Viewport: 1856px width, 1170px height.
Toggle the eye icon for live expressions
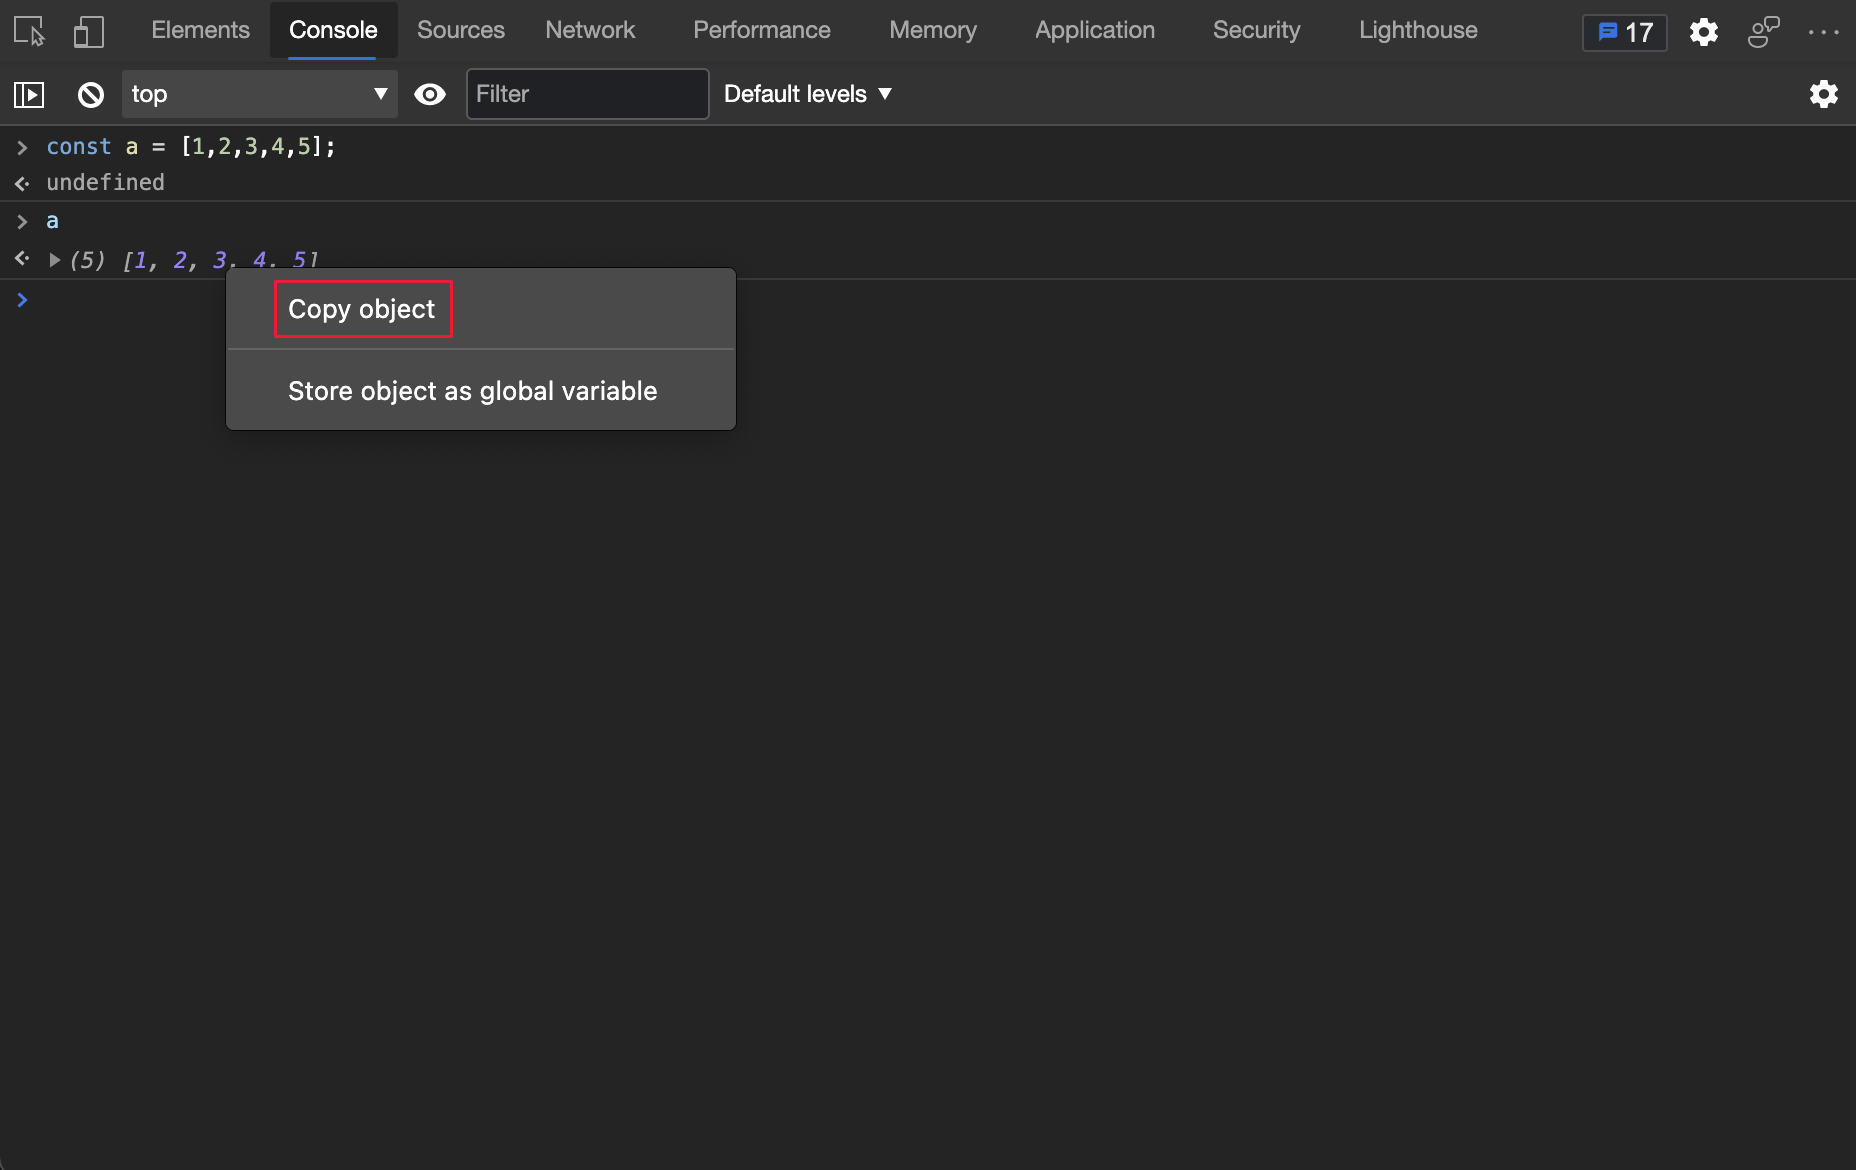[x=430, y=94]
